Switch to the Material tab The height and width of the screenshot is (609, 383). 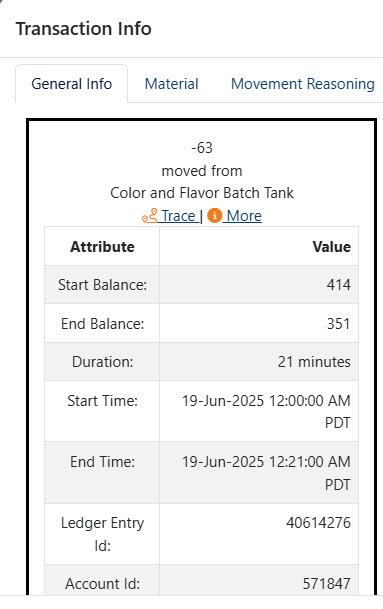tap(171, 84)
